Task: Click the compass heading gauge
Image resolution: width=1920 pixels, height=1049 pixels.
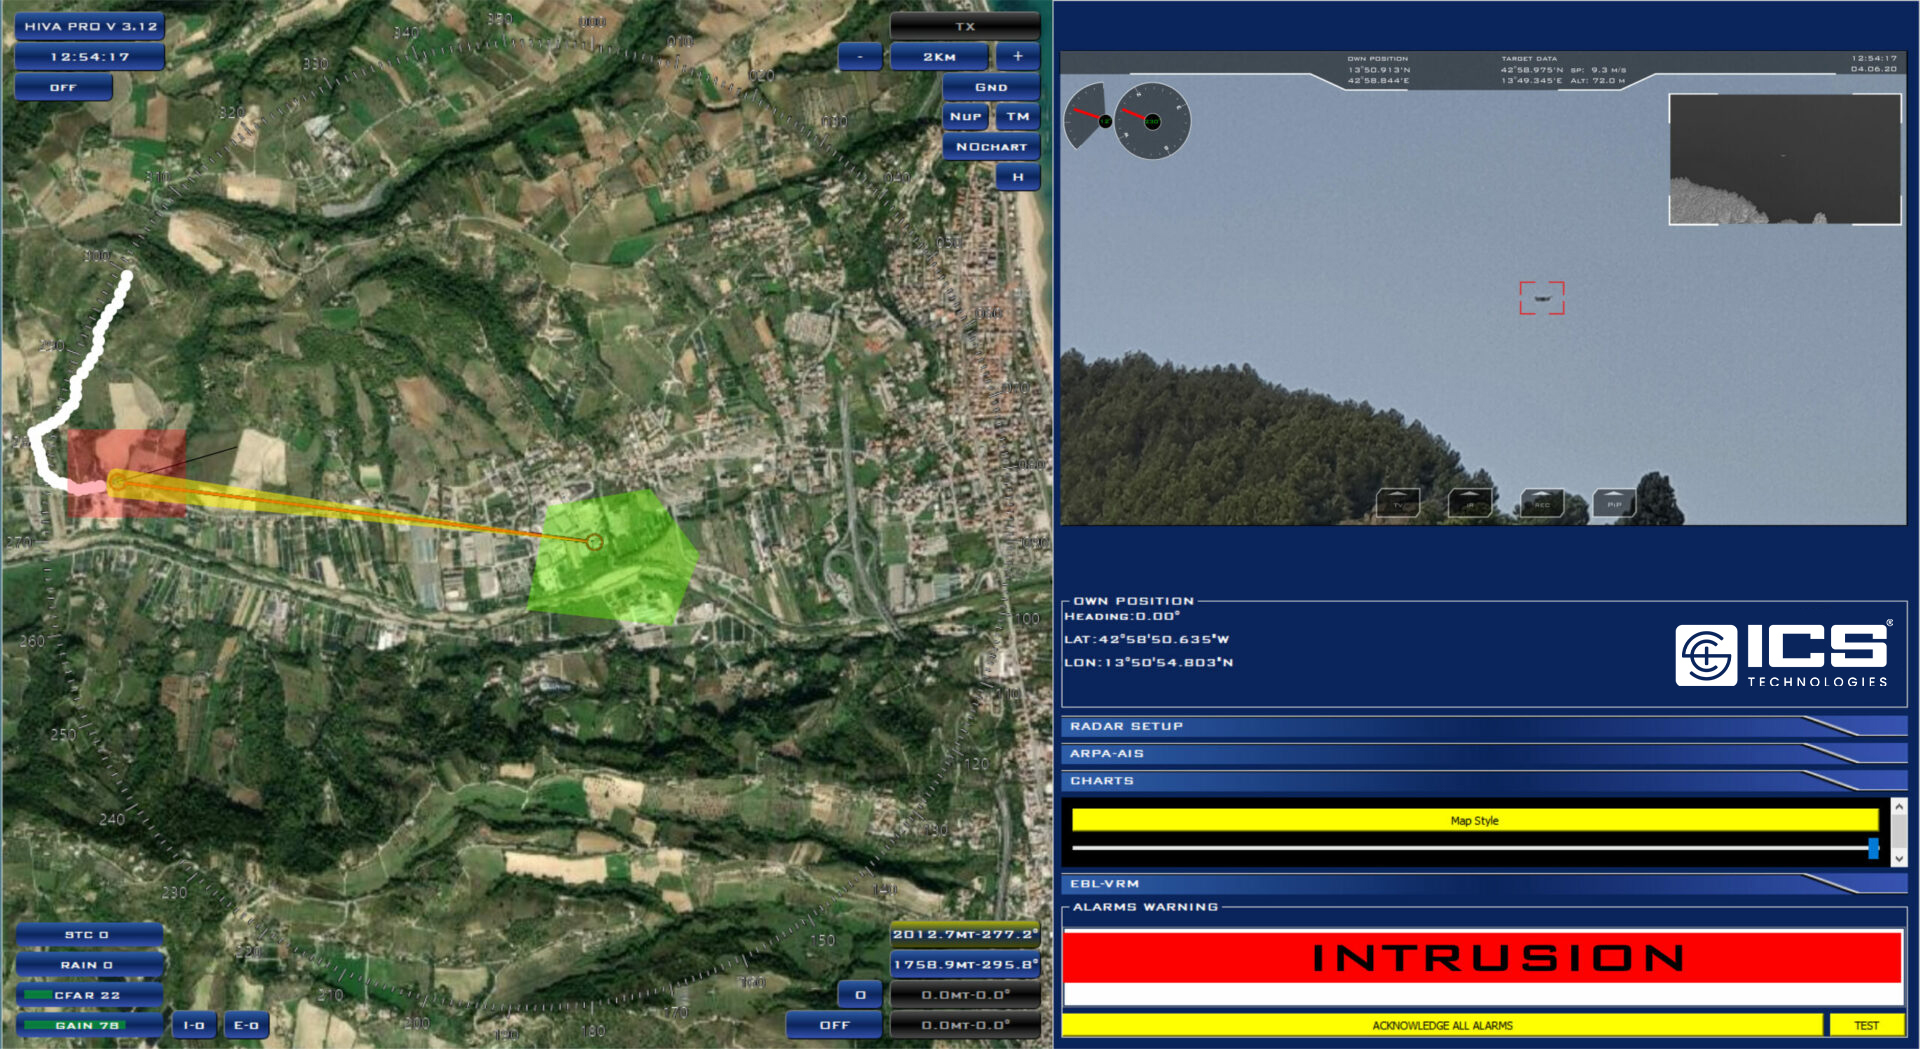Action: click(x=1152, y=121)
